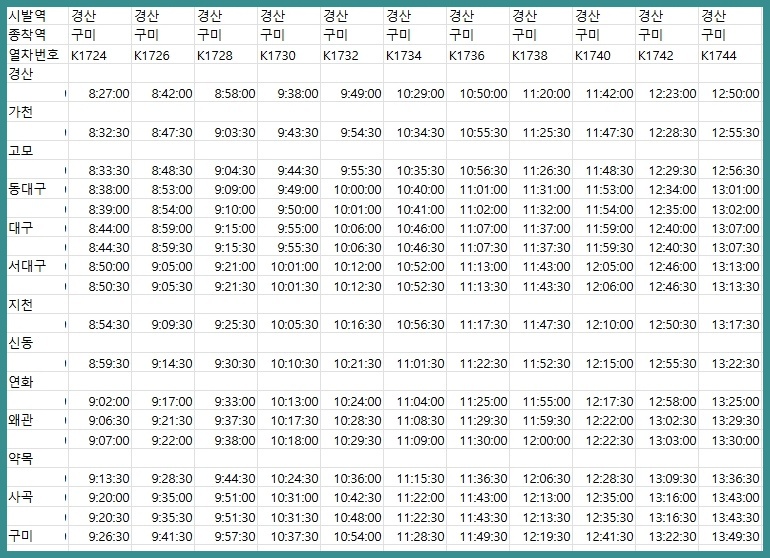Select the 경산 station label below 열차번호
The image size is (770, 558).
pyautogui.click(x=37, y=74)
